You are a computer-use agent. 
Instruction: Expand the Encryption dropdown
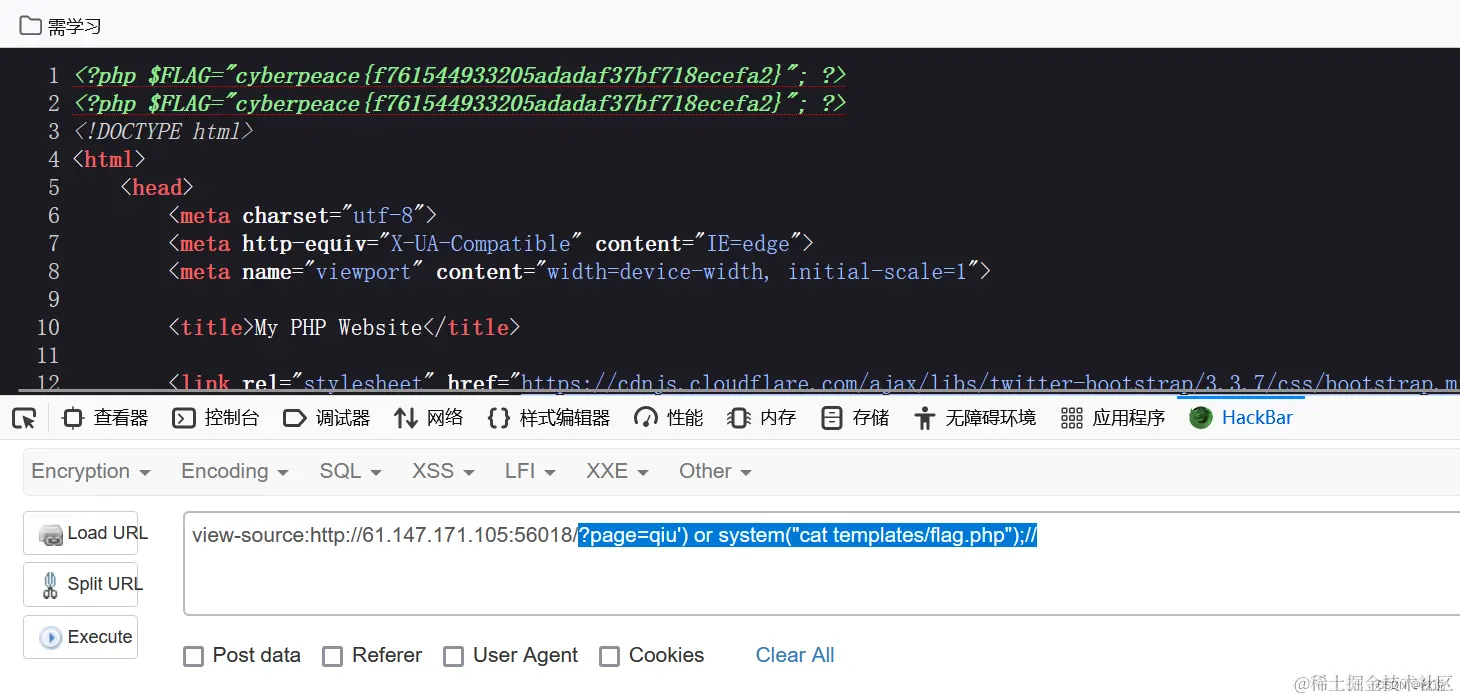click(x=91, y=471)
